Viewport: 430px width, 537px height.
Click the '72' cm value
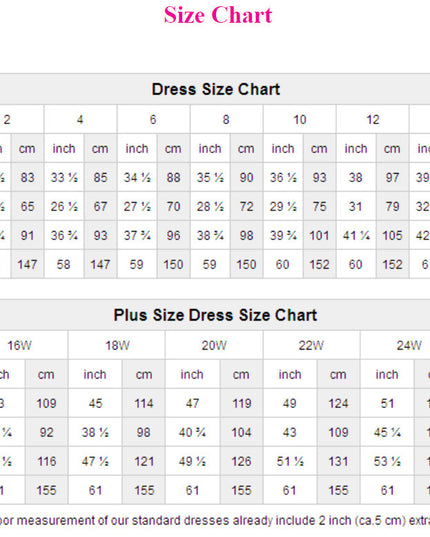click(x=246, y=207)
